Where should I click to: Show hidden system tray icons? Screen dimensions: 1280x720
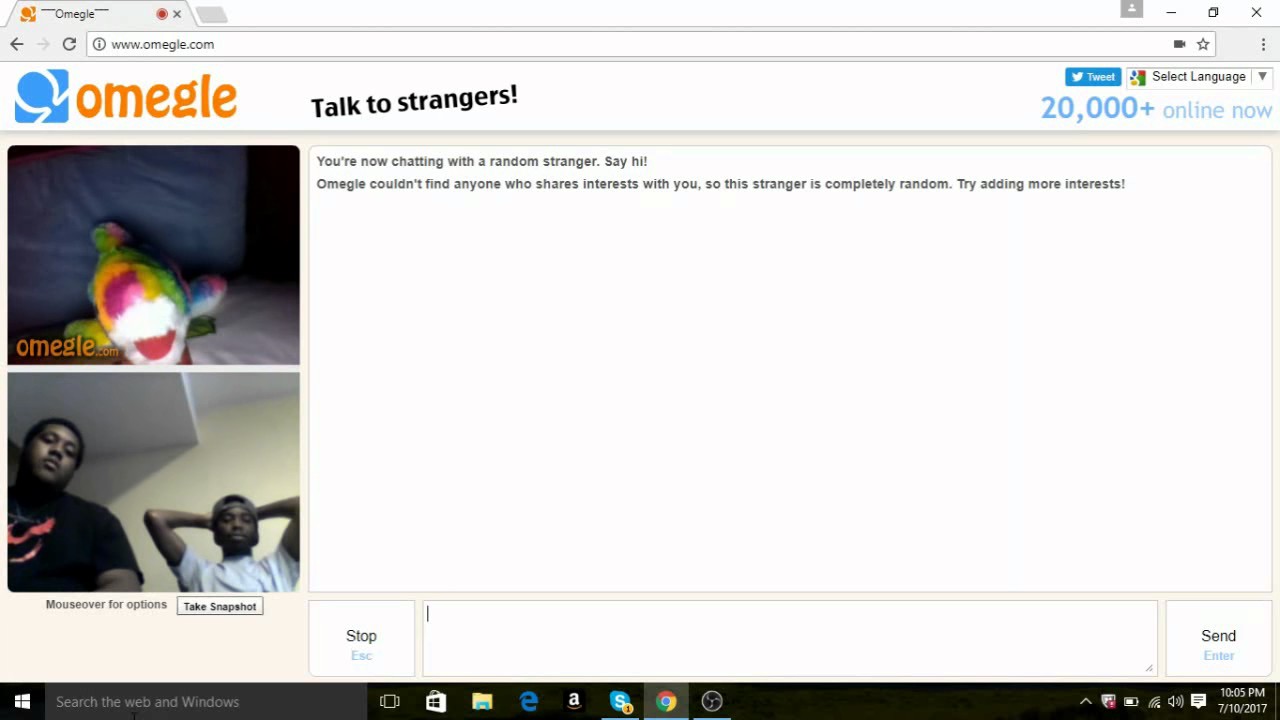point(1085,702)
